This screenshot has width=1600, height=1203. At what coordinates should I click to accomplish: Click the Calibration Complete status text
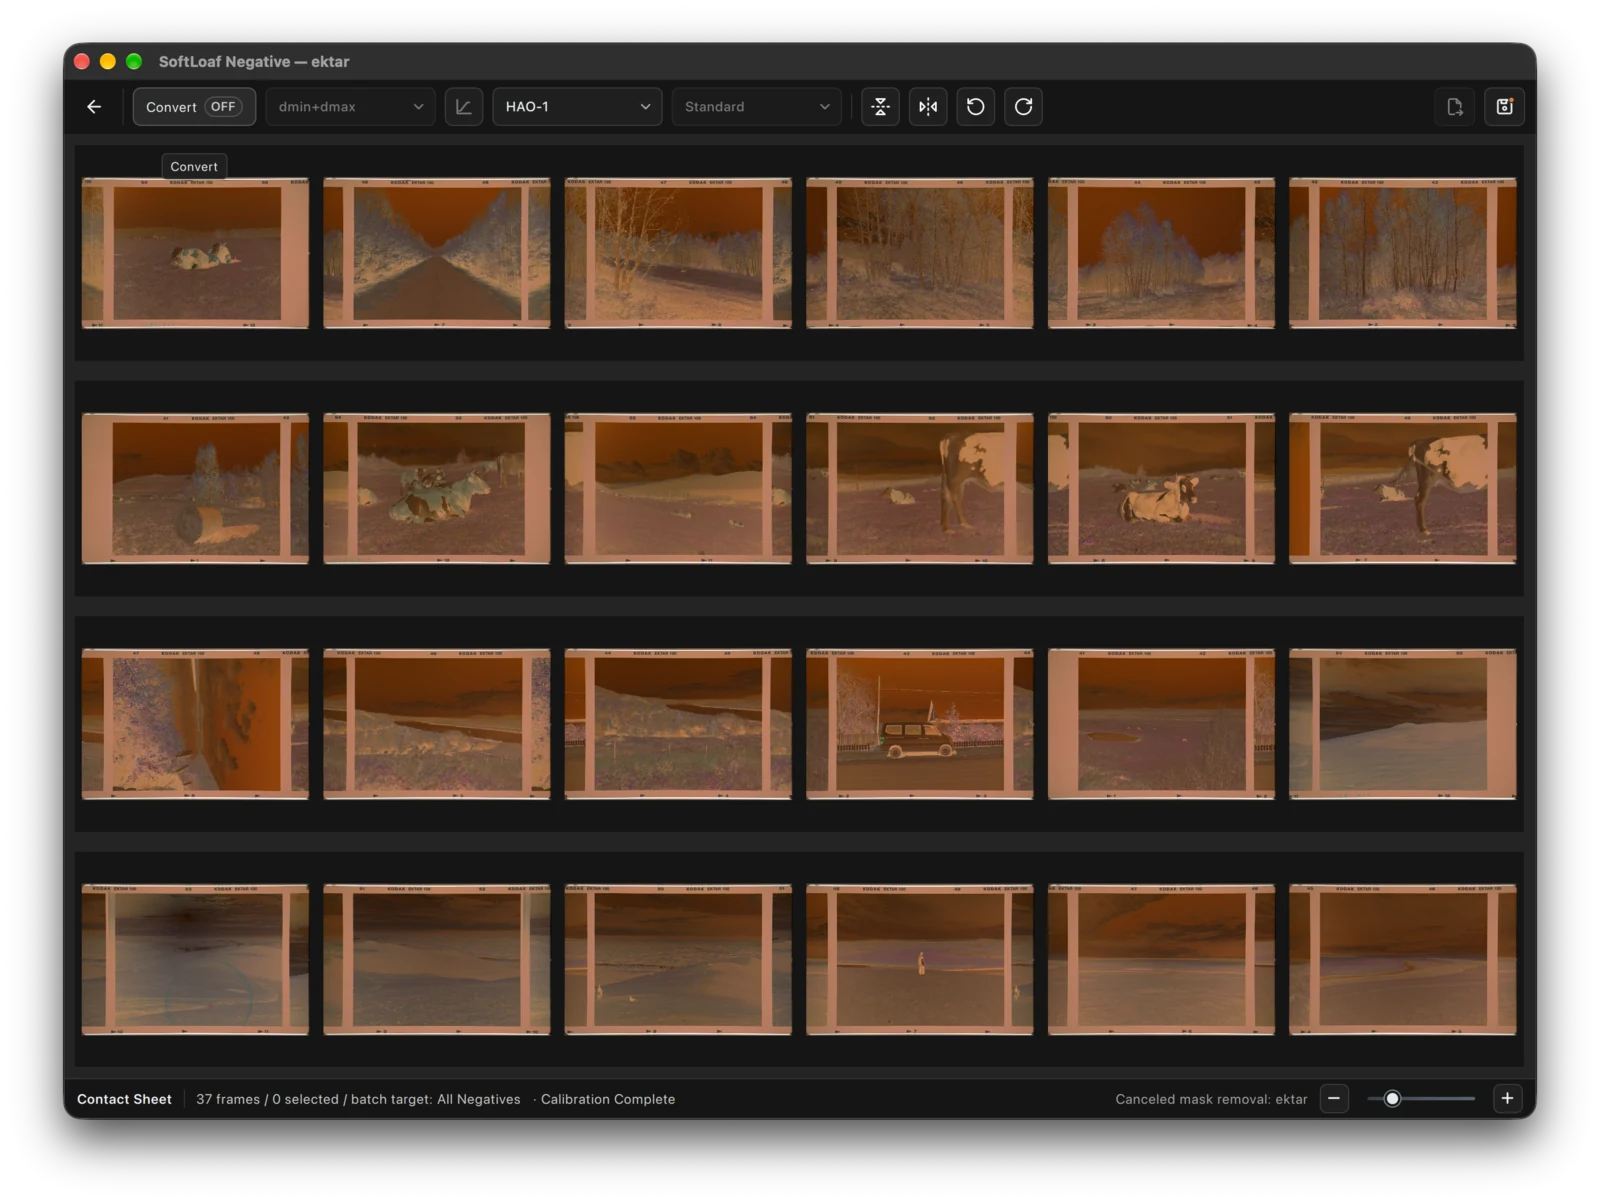pyautogui.click(x=608, y=1099)
